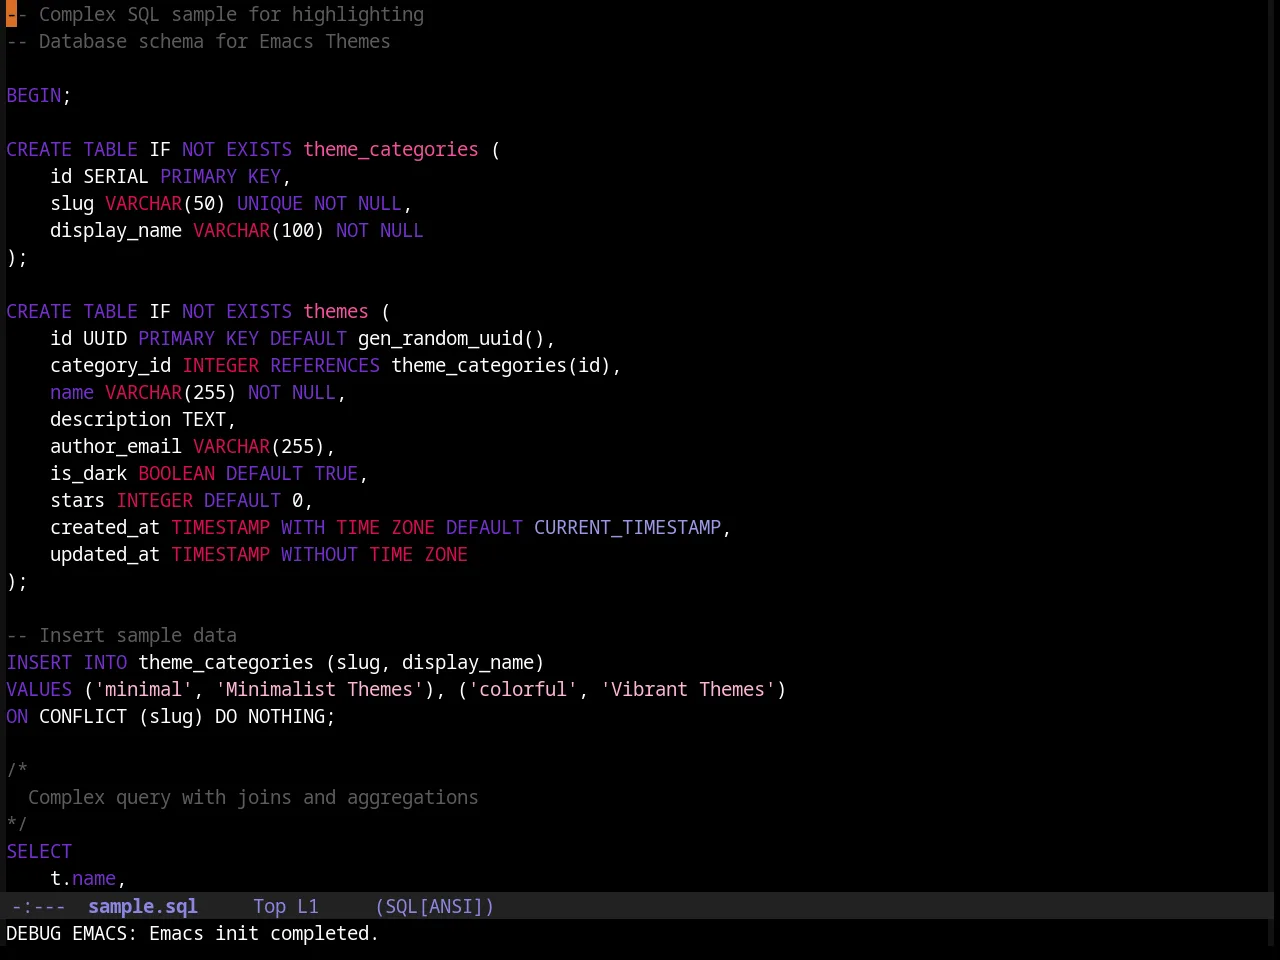Click the t.name column reference
The width and height of the screenshot is (1280, 960).
[x=83, y=878]
